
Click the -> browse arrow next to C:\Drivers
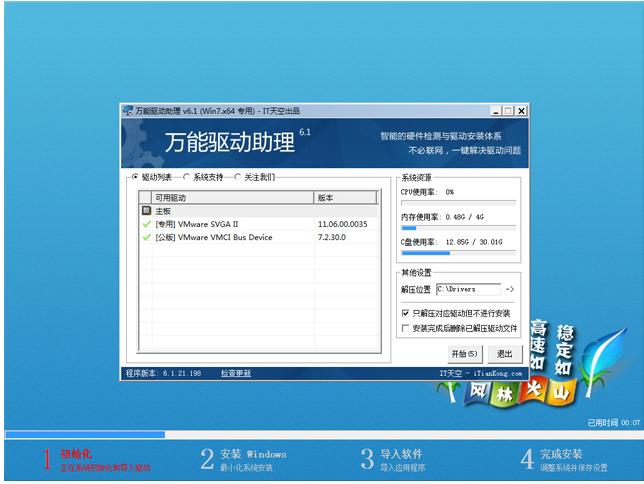tap(509, 289)
